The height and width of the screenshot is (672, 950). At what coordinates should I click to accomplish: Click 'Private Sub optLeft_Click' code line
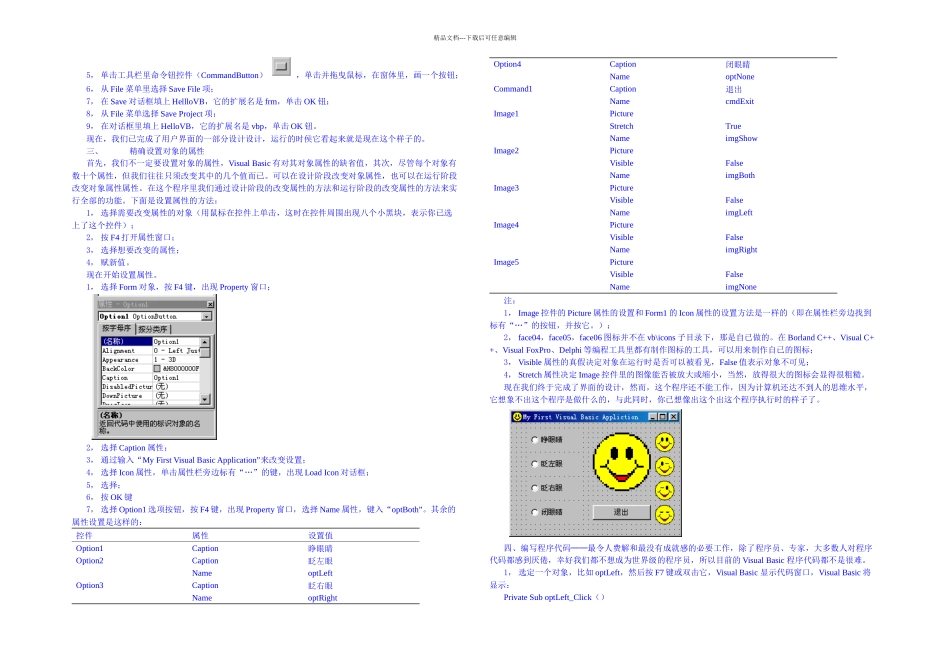point(554,597)
